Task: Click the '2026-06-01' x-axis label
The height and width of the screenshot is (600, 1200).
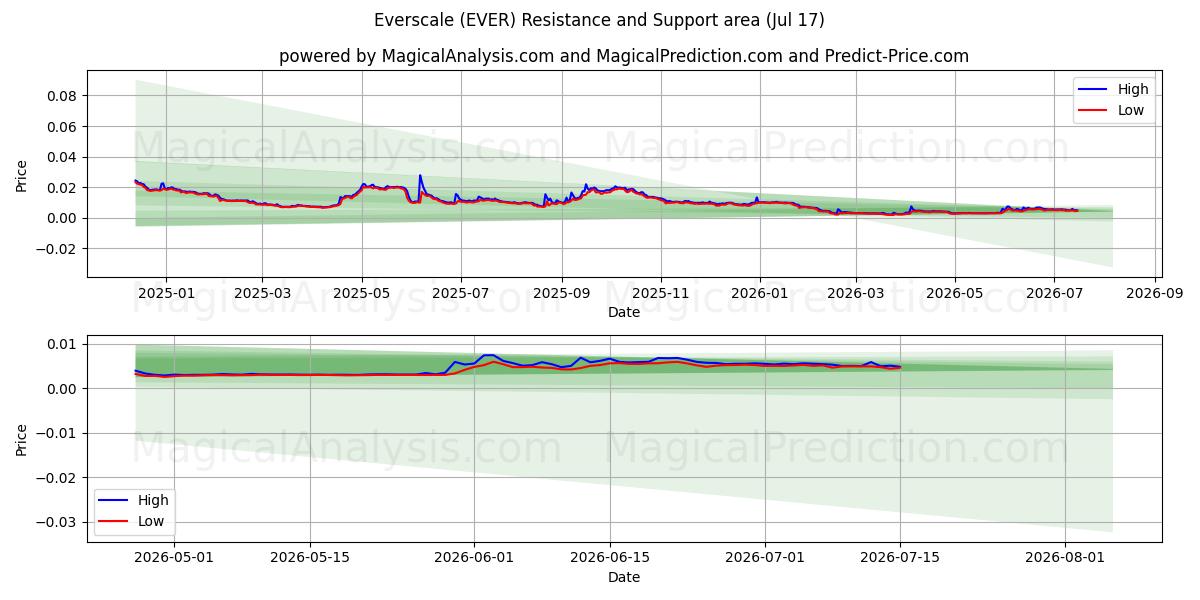Action: [x=474, y=560]
